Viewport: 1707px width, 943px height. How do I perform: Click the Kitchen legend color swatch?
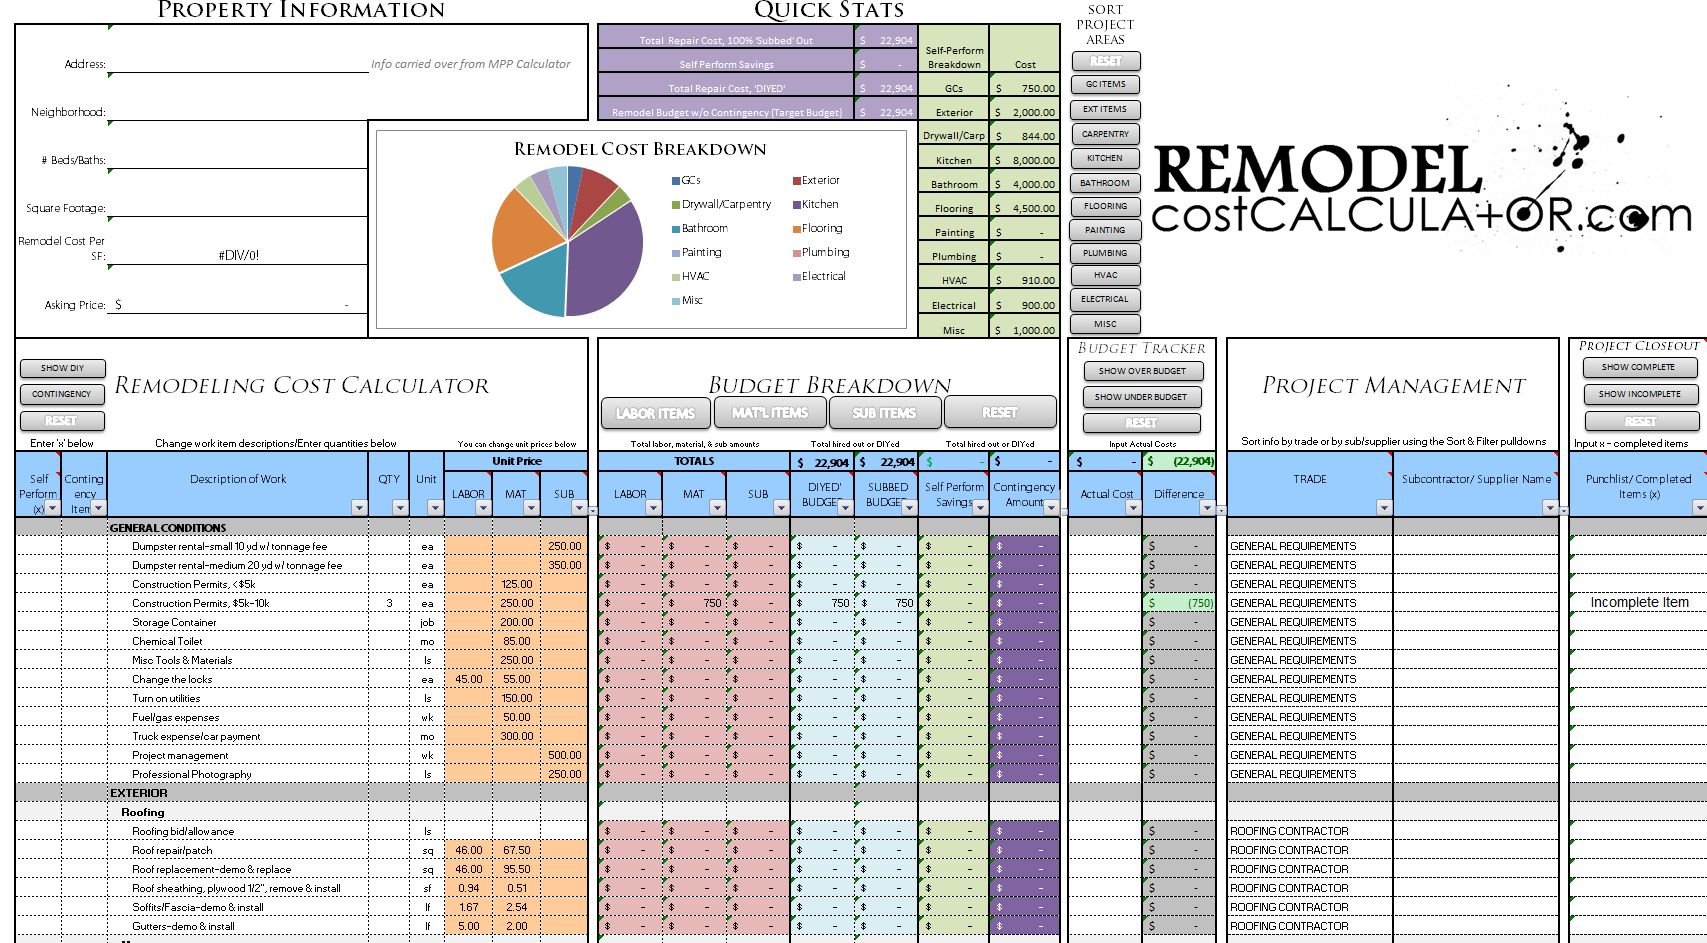(797, 205)
